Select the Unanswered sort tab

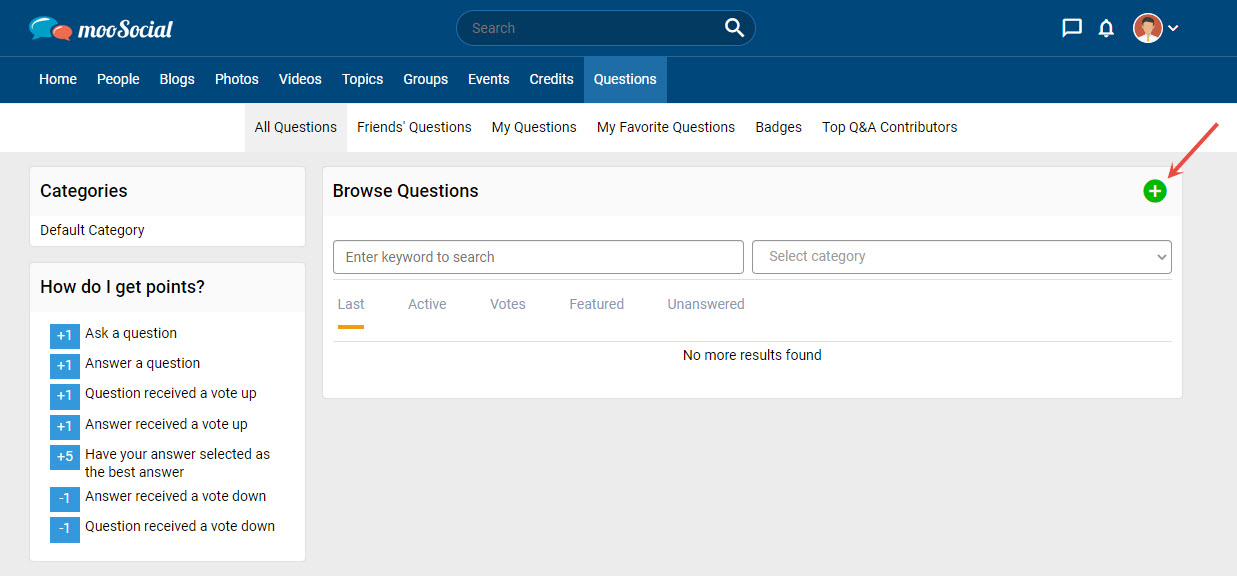706,304
